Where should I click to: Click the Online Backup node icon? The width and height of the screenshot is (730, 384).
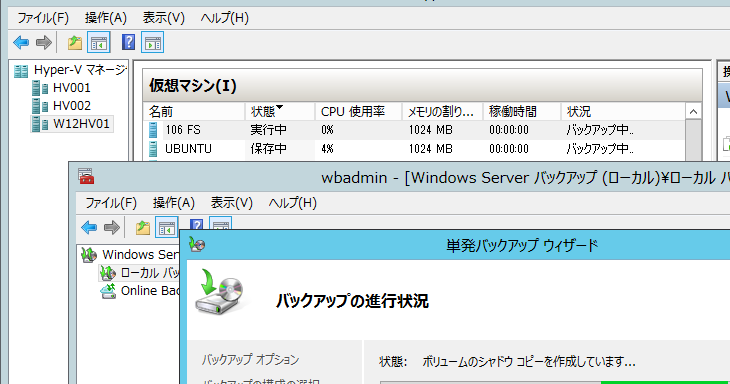(108, 291)
